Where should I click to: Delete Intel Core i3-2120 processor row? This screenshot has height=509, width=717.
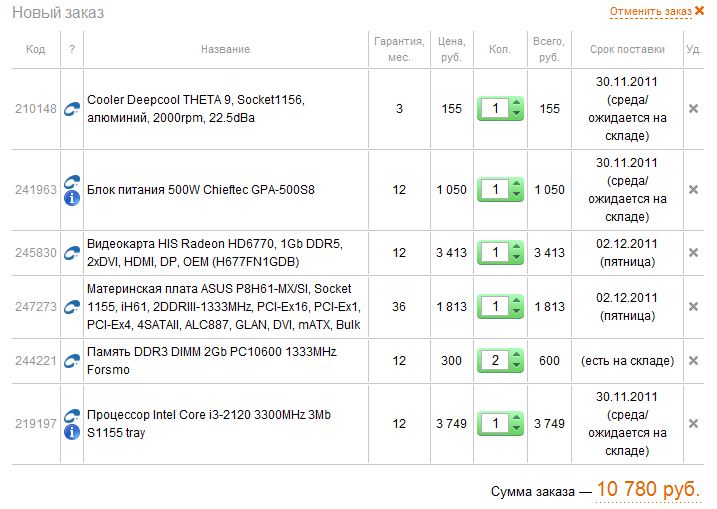694,424
